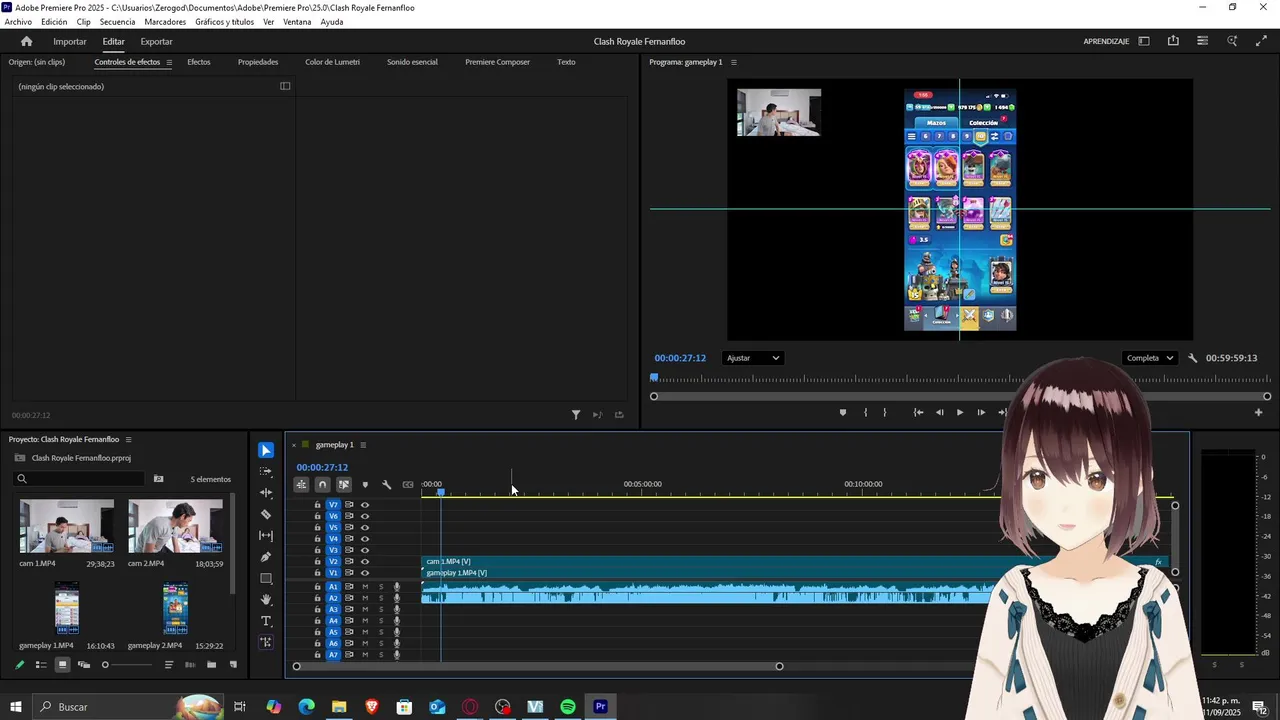
Task: Click the Program monitor playhead scrubber
Action: tap(654, 378)
